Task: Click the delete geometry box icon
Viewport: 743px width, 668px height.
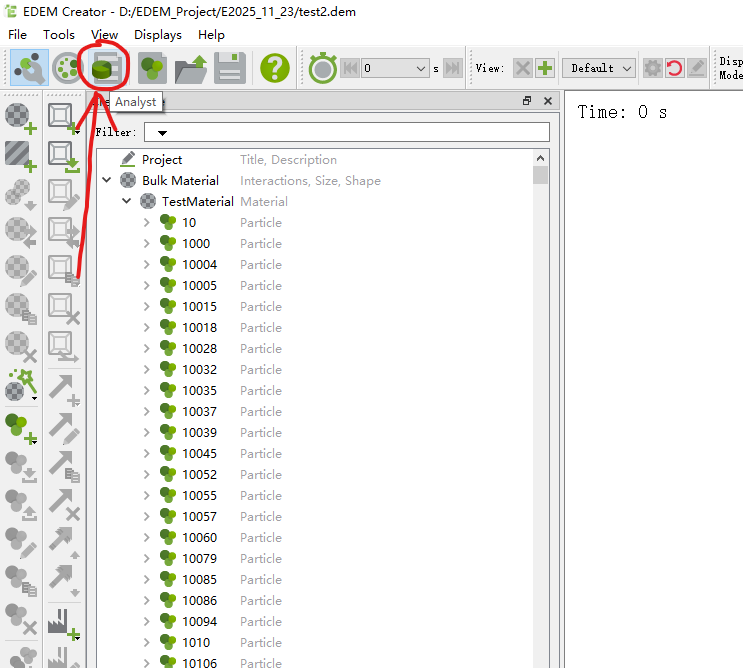Action: coord(63,308)
